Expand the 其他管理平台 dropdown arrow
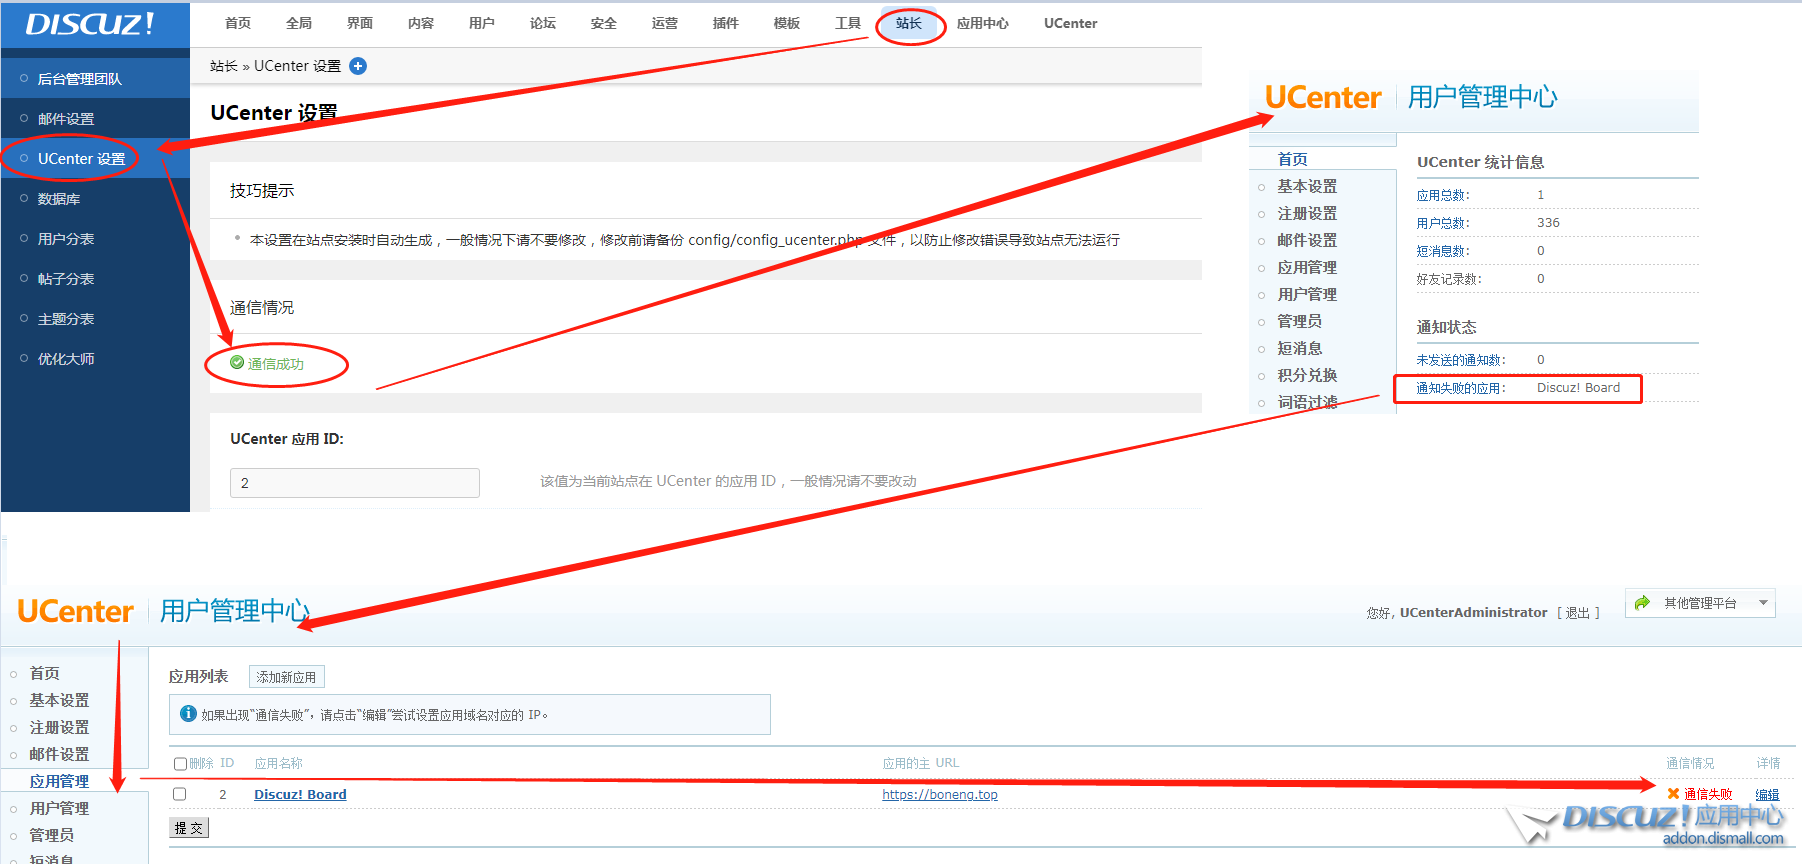The width and height of the screenshot is (1802, 864). coord(1763,603)
